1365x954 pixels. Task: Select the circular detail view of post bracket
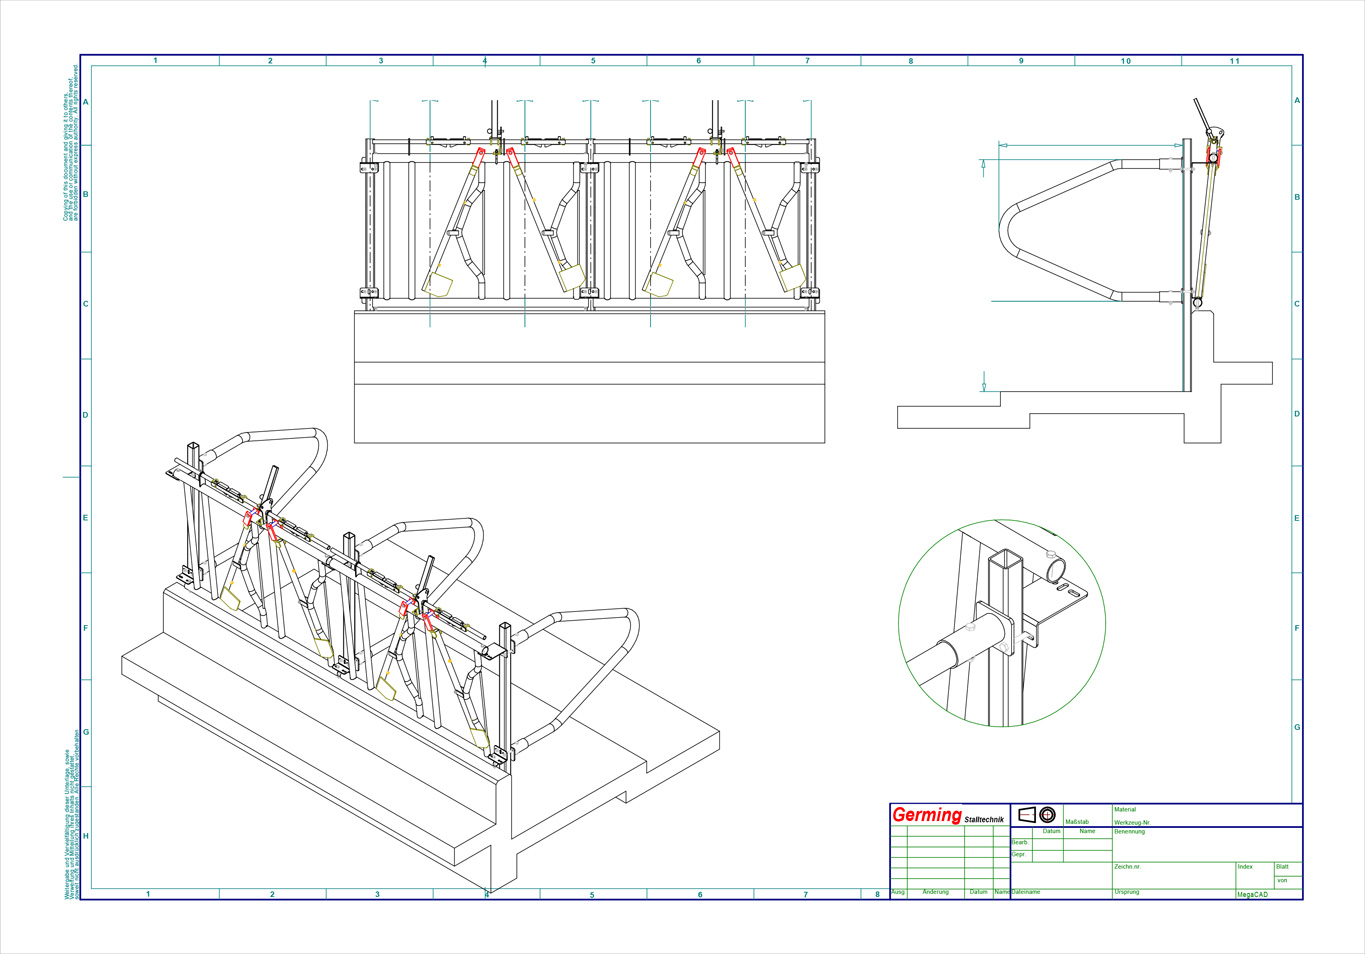coord(1001,622)
